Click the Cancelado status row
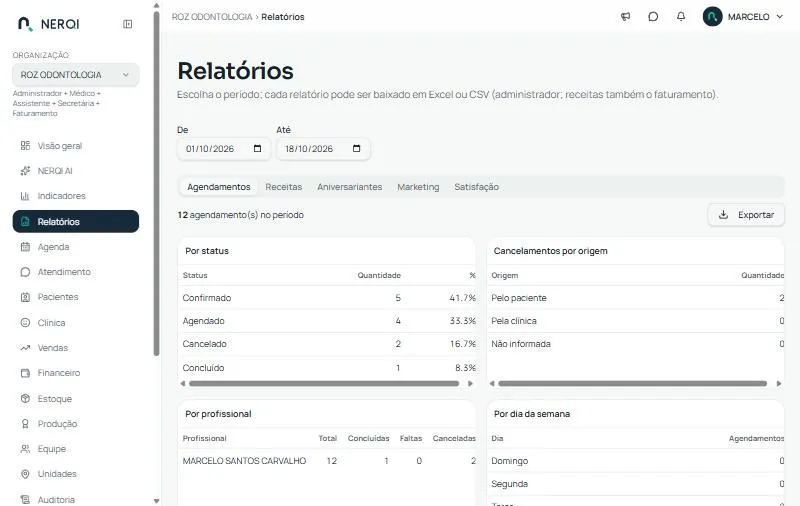Image resolution: width=800 pixels, height=506 pixels. 327,344
